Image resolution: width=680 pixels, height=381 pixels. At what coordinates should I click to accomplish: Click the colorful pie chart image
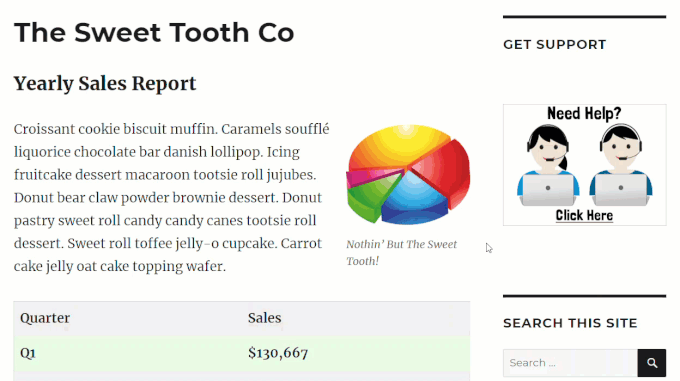pyautogui.click(x=408, y=174)
